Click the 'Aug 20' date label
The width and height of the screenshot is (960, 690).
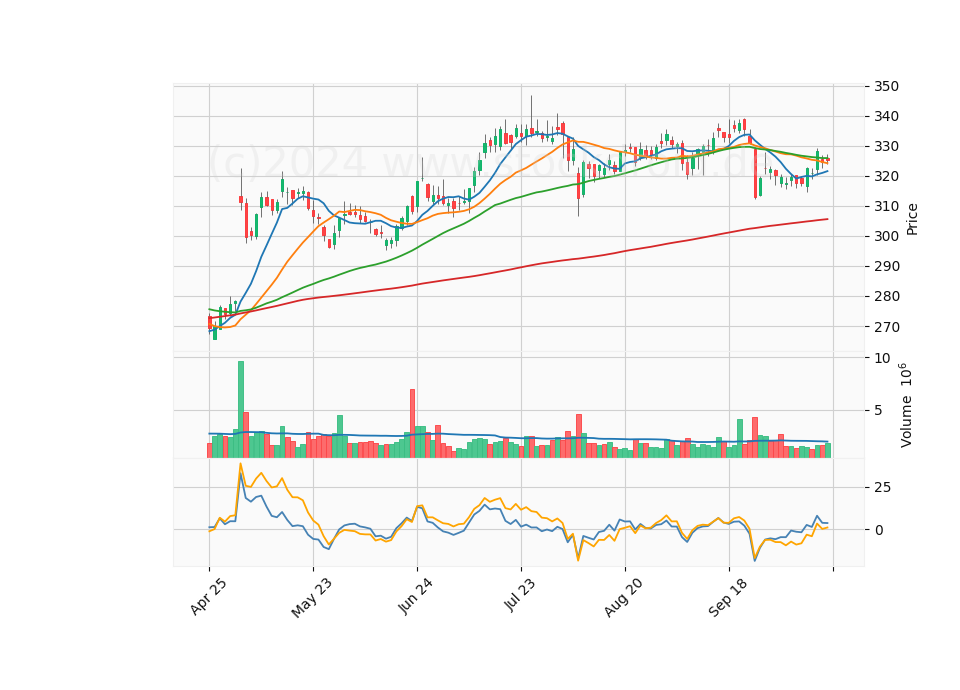pyautogui.click(x=623, y=598)
